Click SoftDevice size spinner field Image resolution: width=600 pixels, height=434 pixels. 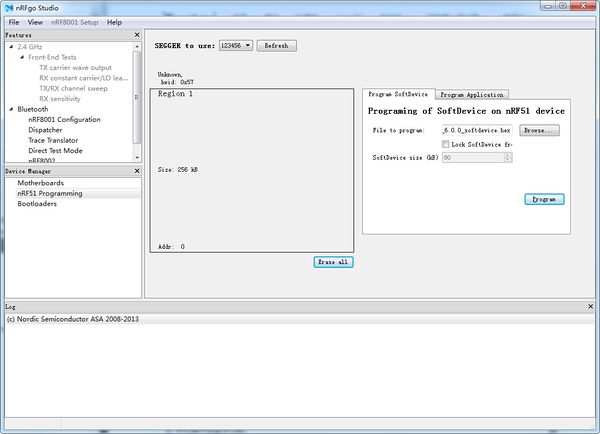click(x=477, y=157)
